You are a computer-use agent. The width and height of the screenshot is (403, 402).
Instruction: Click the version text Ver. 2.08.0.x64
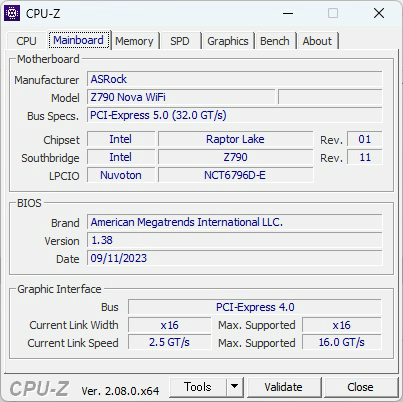pos(120,391)
